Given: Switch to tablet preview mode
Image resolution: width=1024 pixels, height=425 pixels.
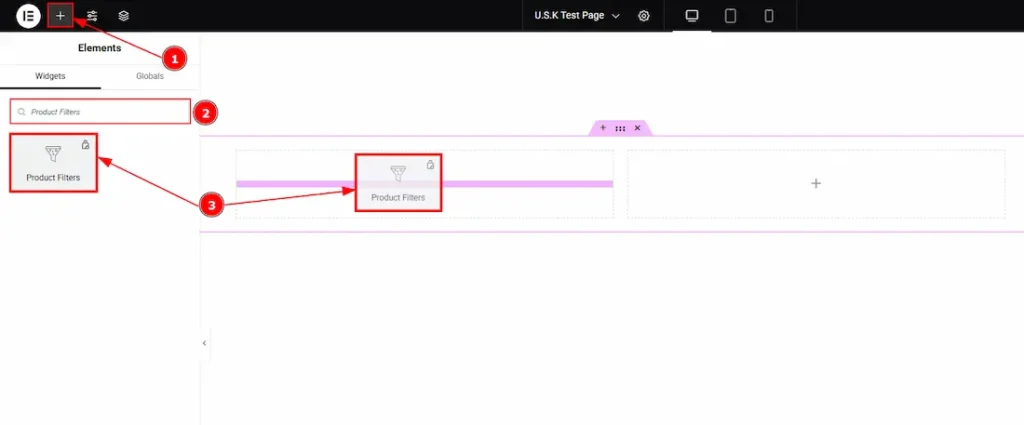Looking at the screenshot, I should click(730, 16).
